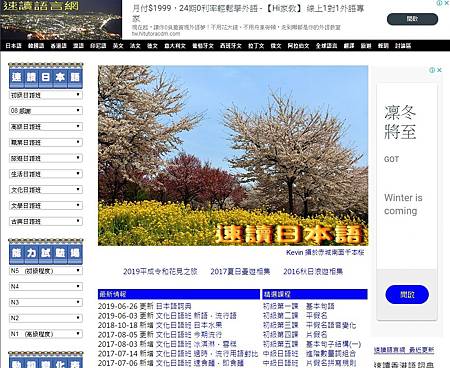
Task: Click the 速讀日本語 section header banner
Action: click(x=46, y=76)
